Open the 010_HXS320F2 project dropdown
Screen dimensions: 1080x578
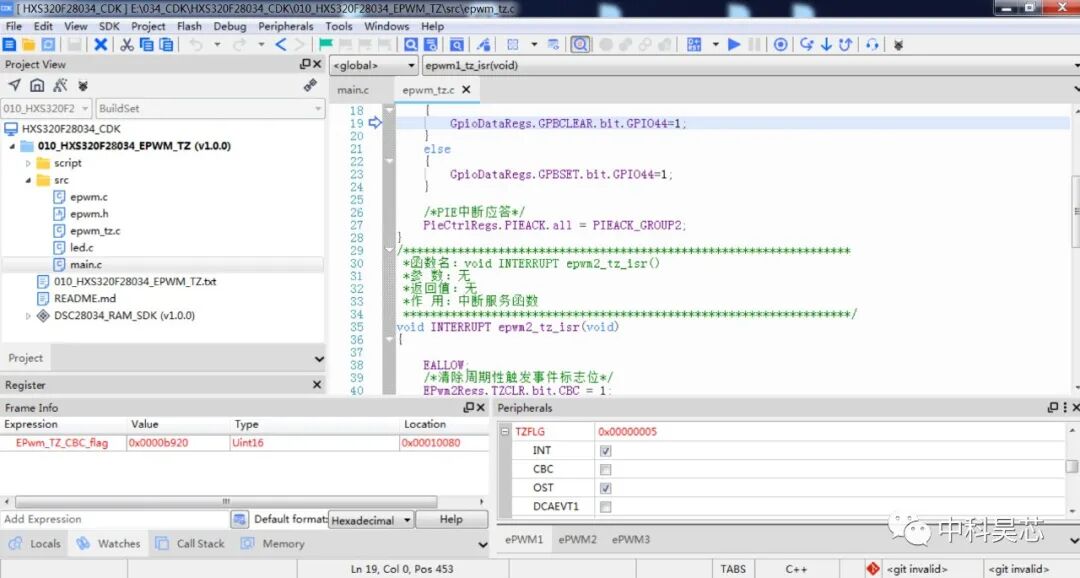pyautogui.click(x=45, y=108)
